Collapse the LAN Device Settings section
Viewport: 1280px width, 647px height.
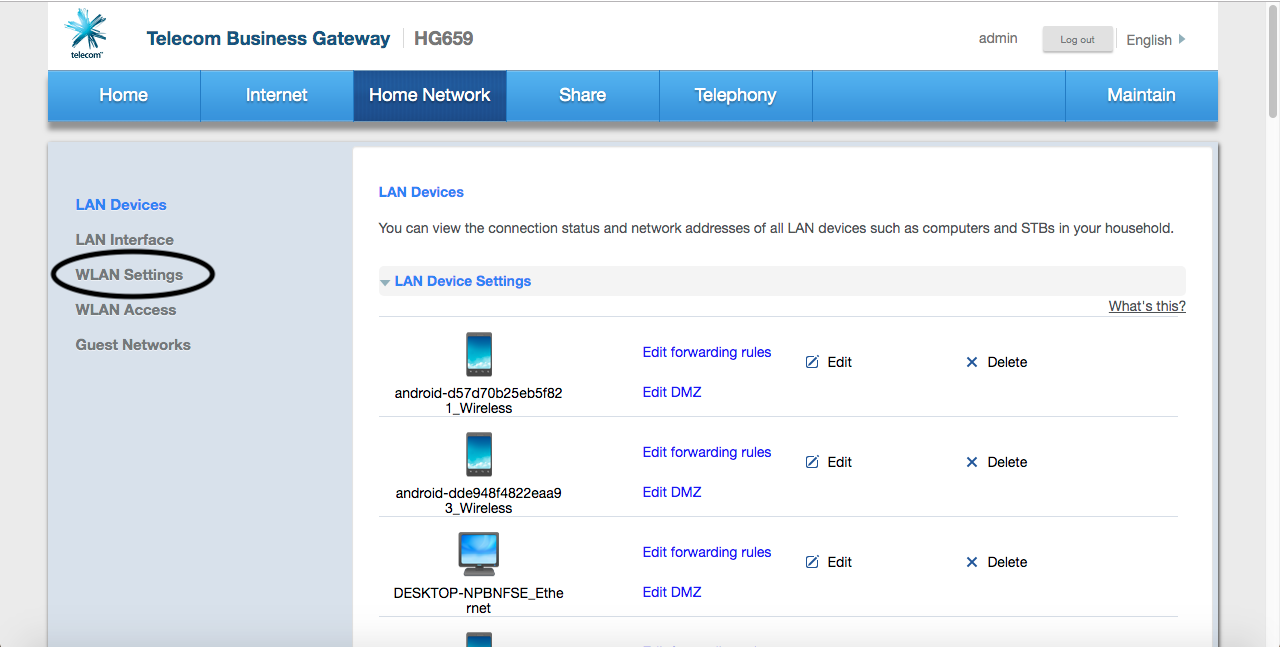385,282
